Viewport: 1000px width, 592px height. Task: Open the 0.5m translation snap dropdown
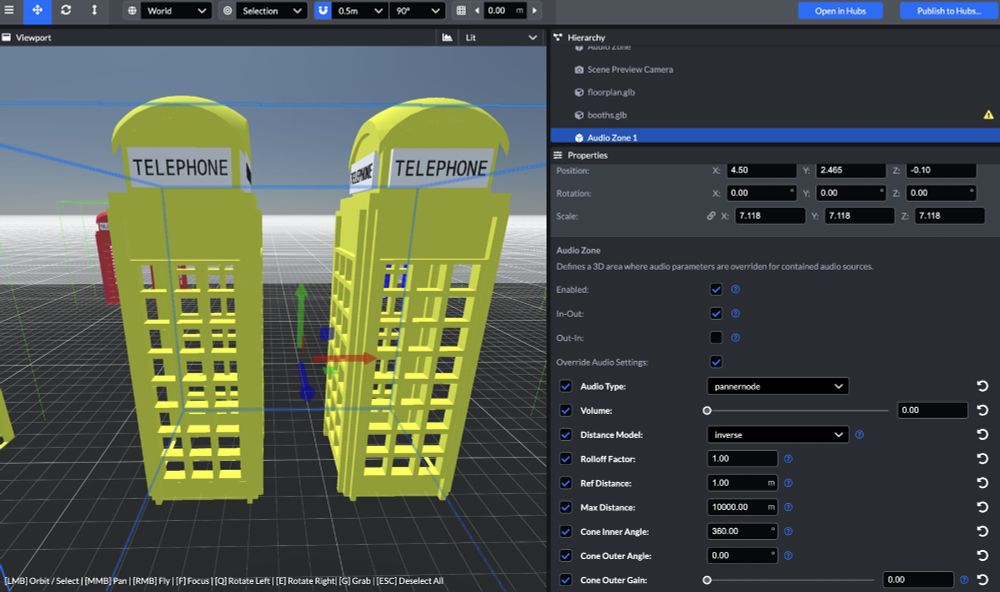point(360,11)
